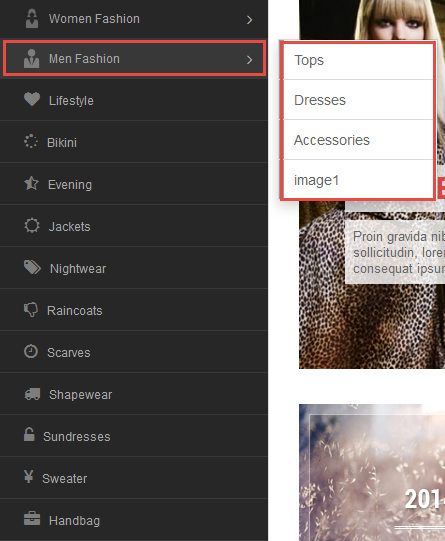Screen dimensions: 445x541
Task: Click the gear icon beside Jackets
Action: point(32,226)
